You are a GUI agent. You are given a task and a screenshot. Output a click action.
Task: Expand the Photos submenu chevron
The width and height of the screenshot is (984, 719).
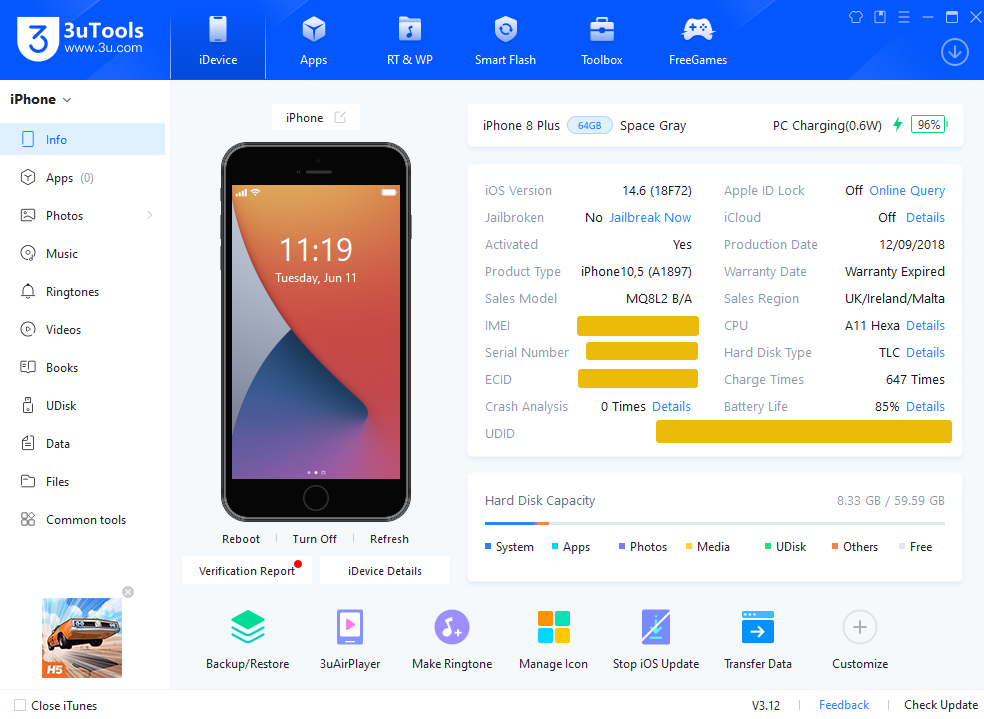(x=150, y=215)
